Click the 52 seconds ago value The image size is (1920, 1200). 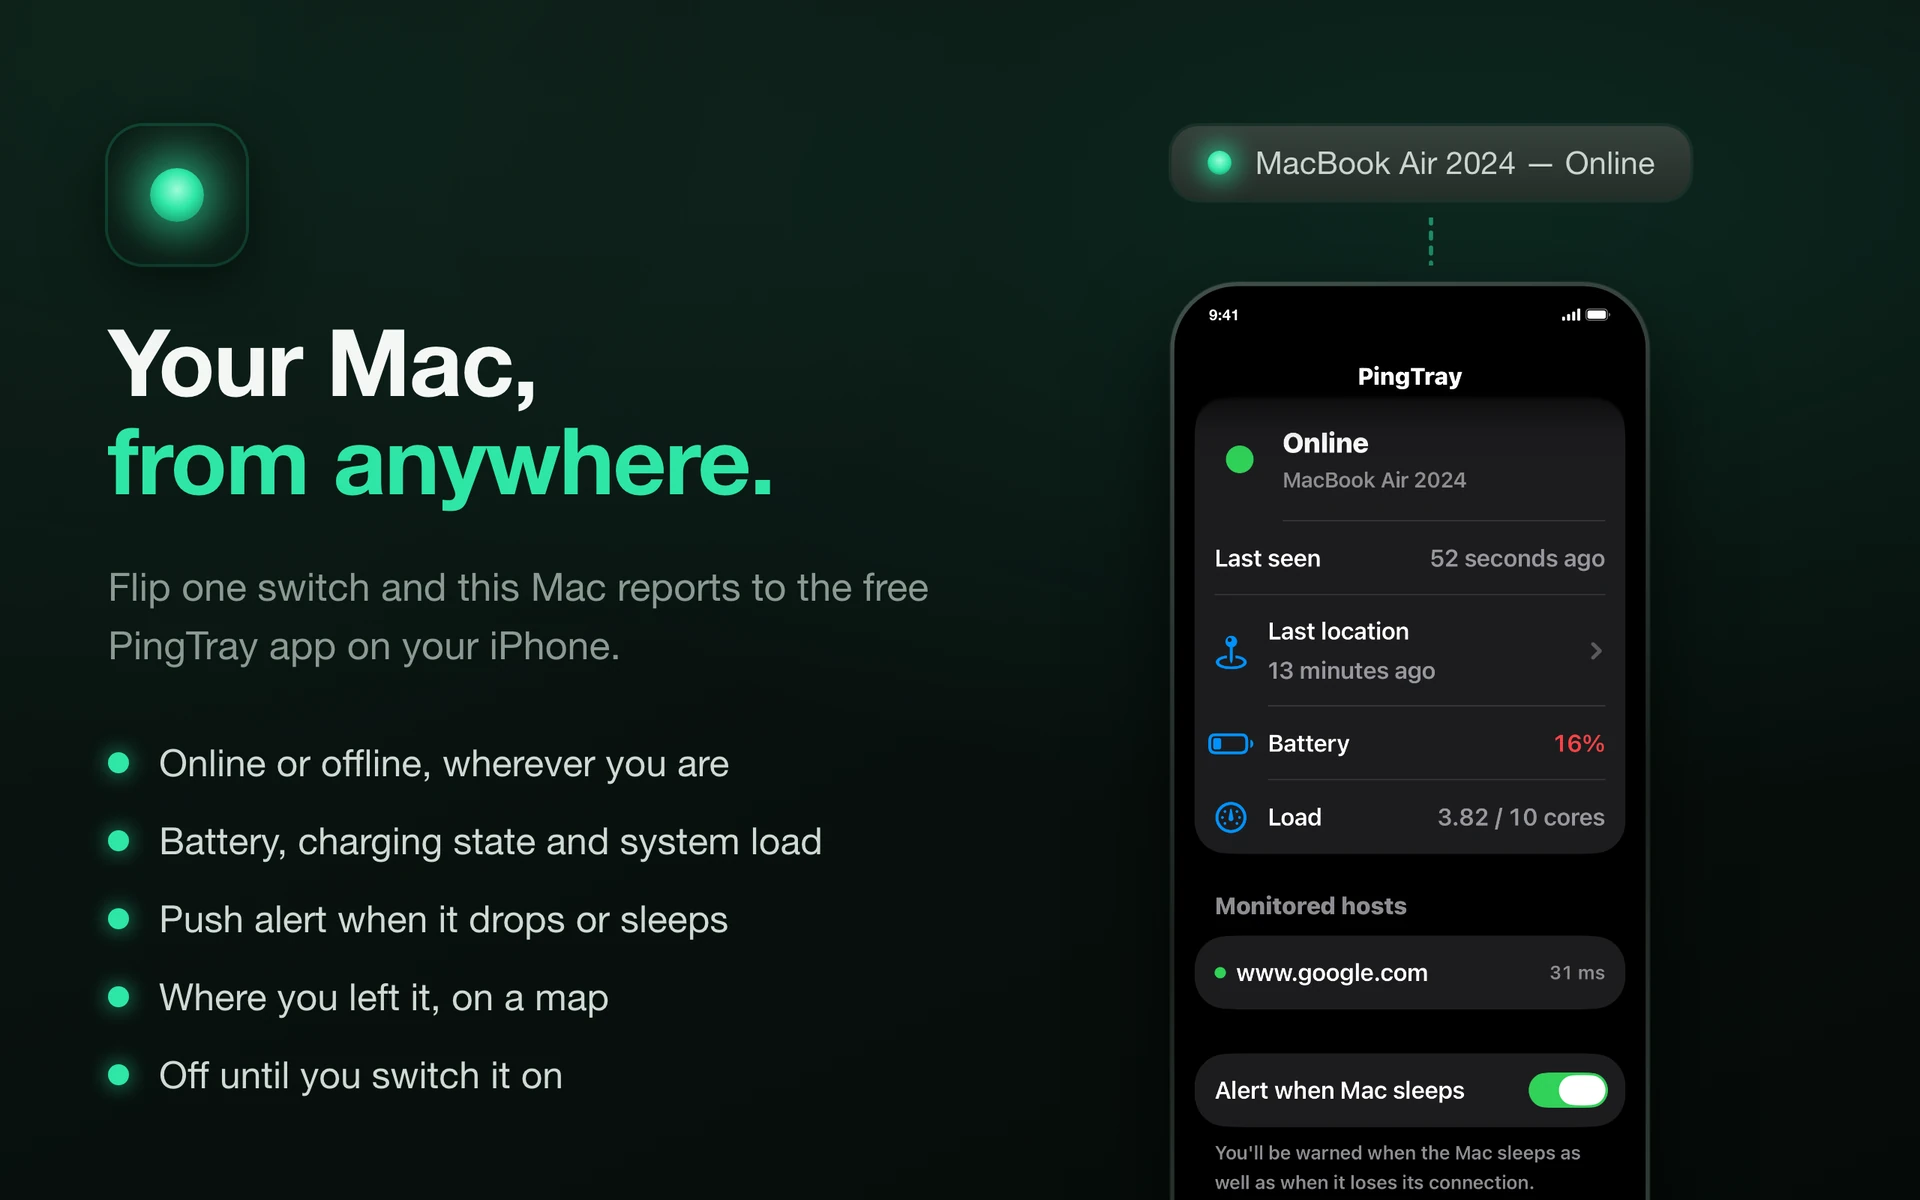[x=1517, y=559]
